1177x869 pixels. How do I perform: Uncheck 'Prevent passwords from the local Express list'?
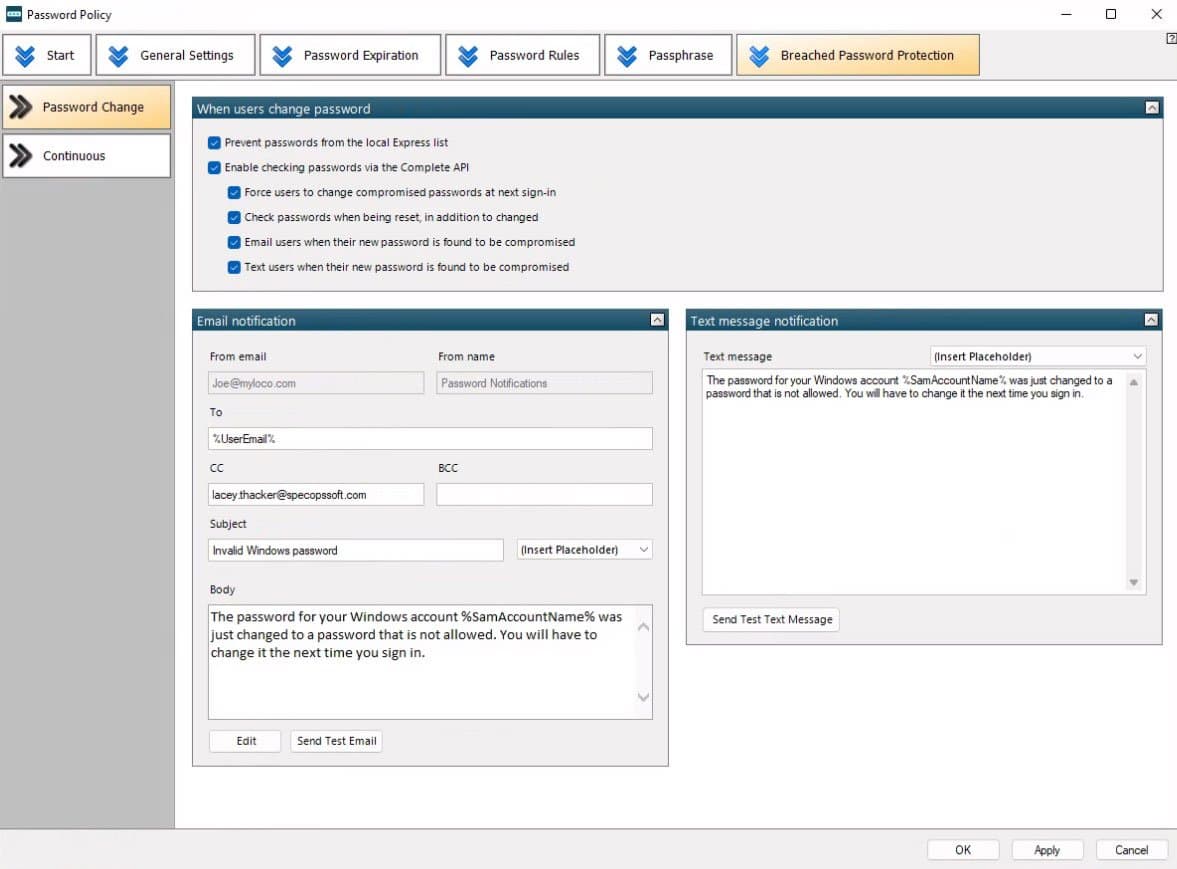tap(214, 143)
